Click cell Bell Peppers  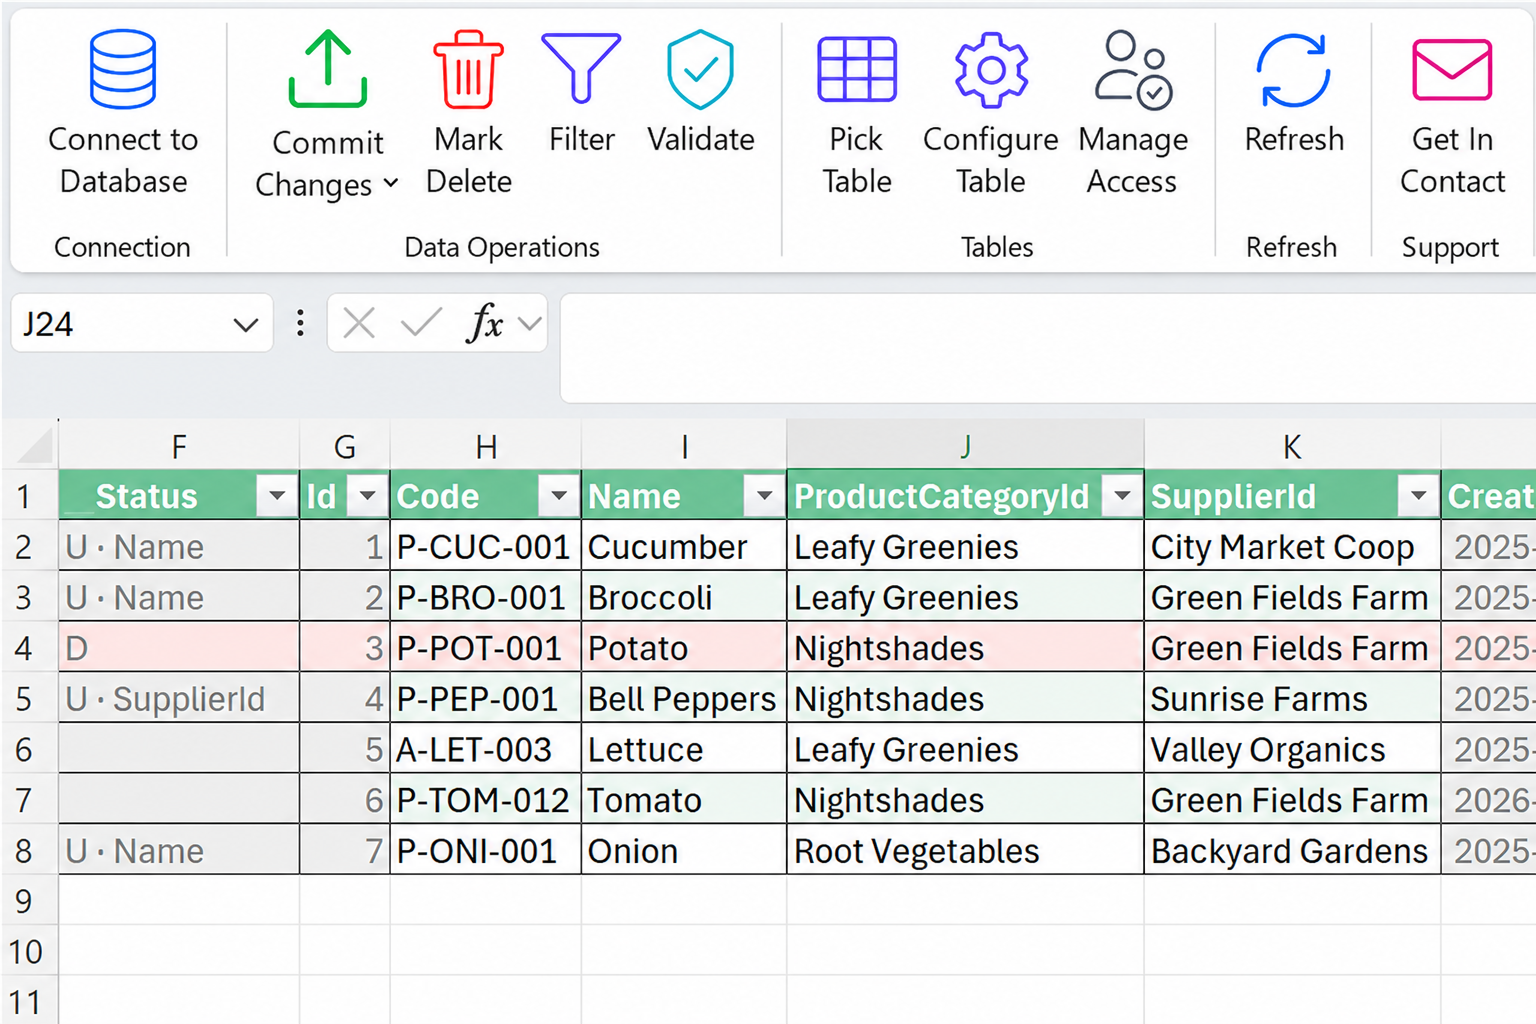pos(684,699)
